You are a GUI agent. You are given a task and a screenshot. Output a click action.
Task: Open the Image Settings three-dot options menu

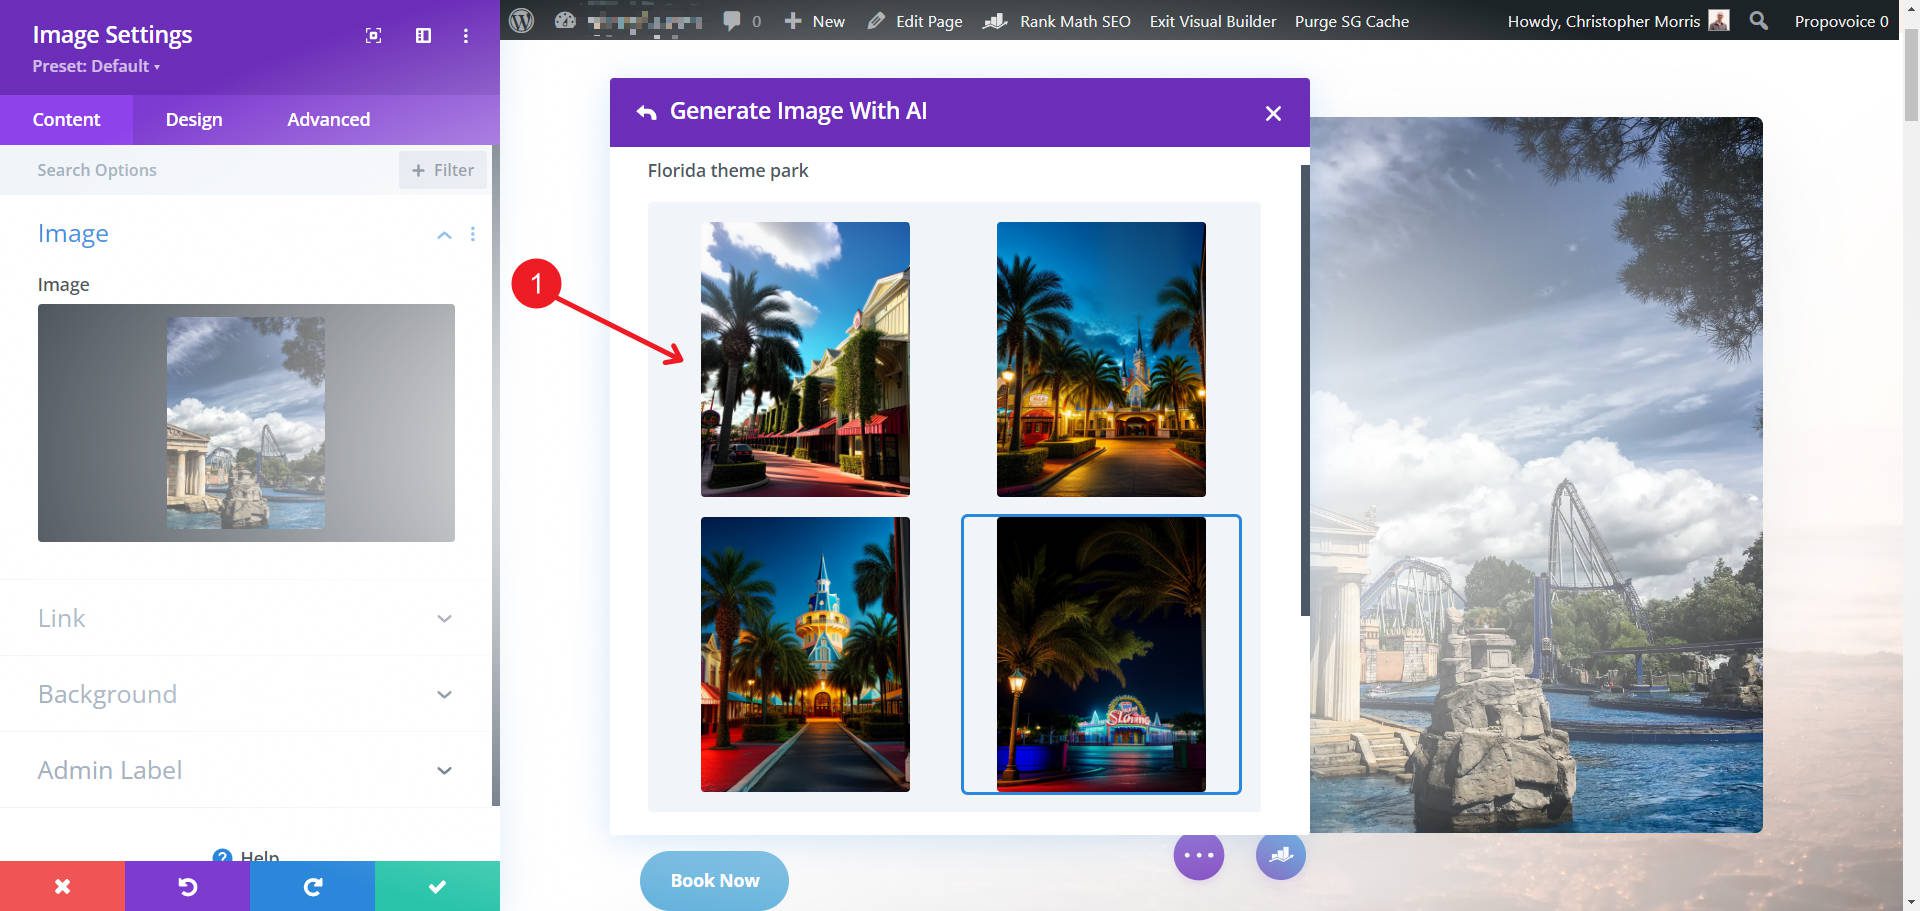pyautogui.click(x=465, y=35)
